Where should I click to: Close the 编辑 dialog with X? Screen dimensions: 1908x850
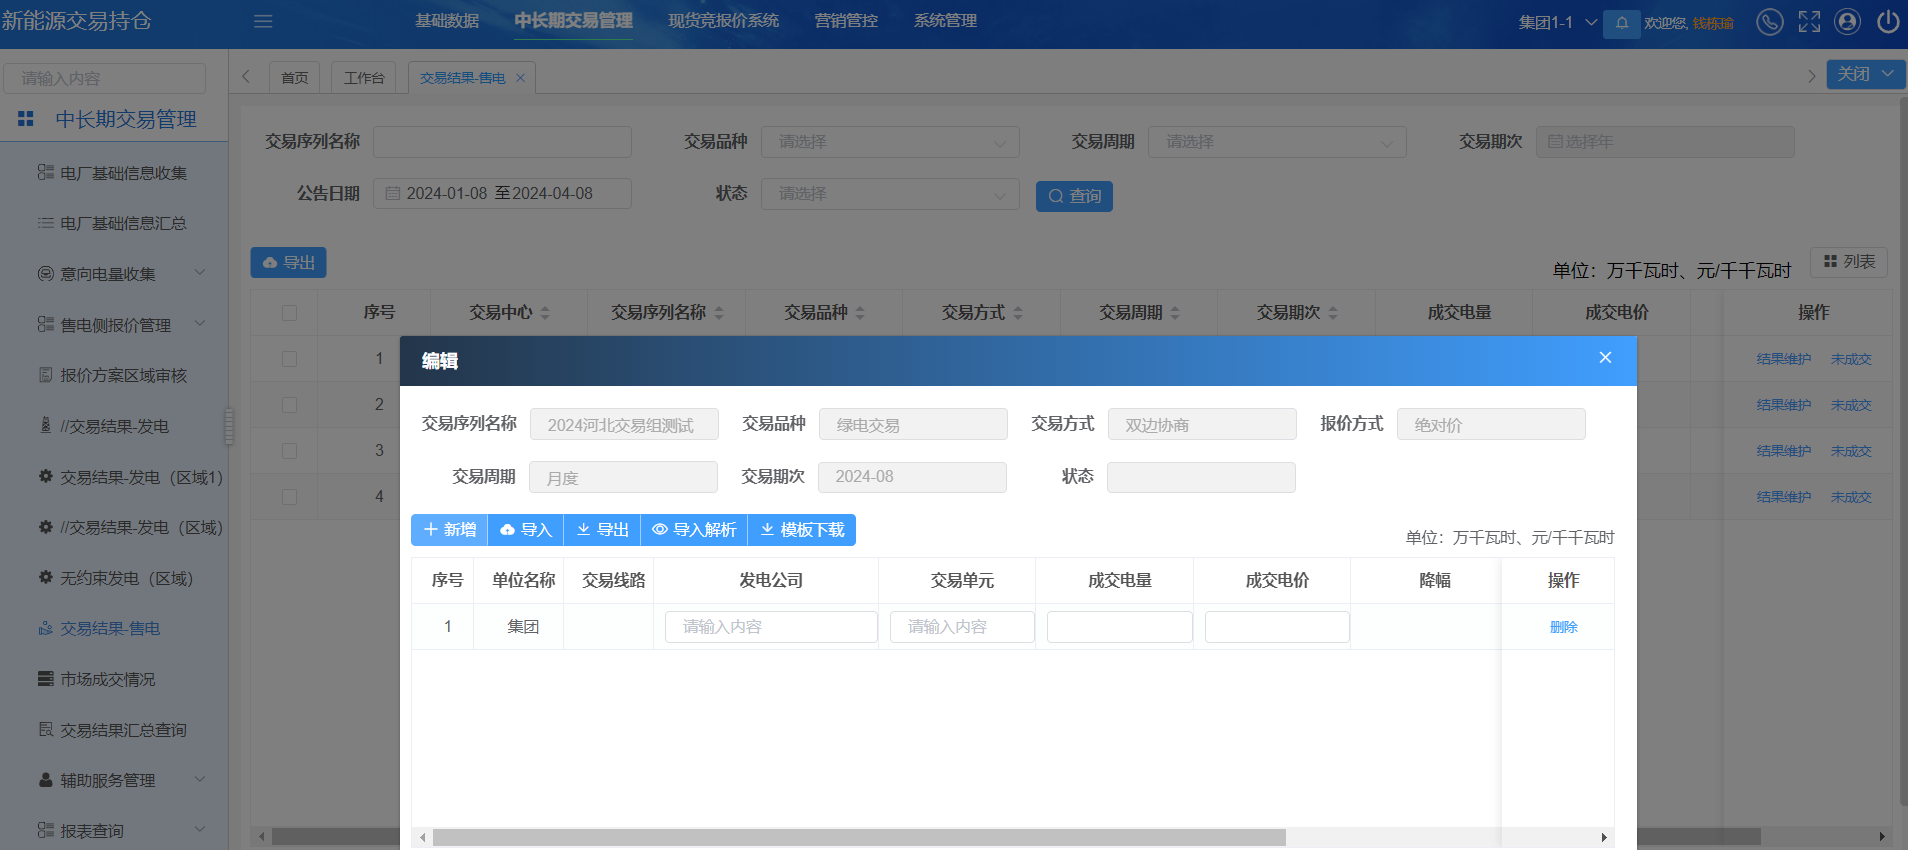pos(1605,358)
